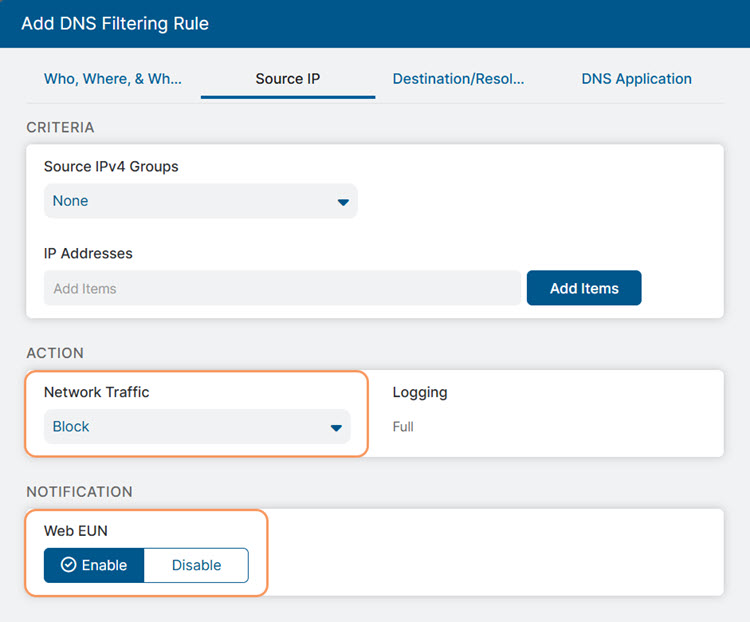Switch to the Who, Where, & When tab
This screenshot has width=750, height=622.
click(x=113, y=79)
